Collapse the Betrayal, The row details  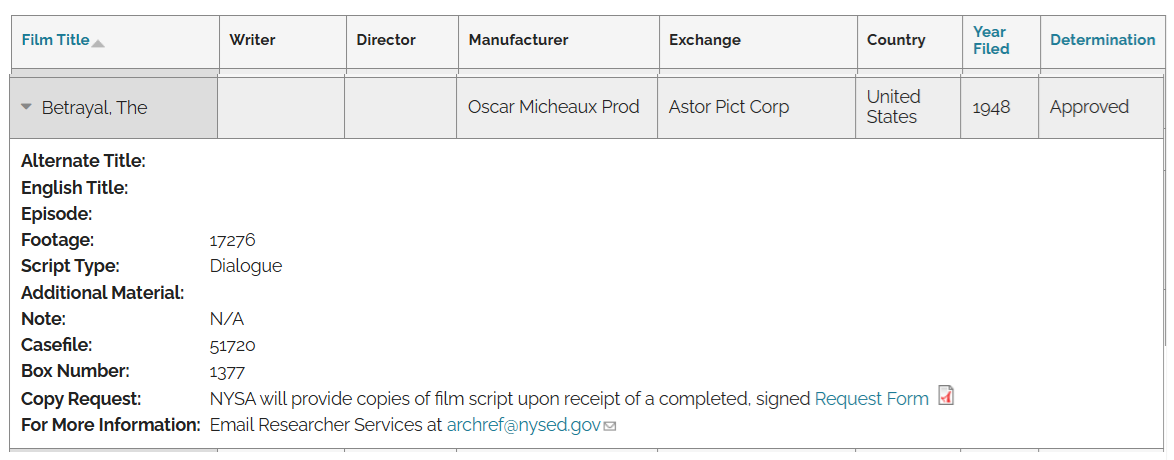tap(27, 107)
